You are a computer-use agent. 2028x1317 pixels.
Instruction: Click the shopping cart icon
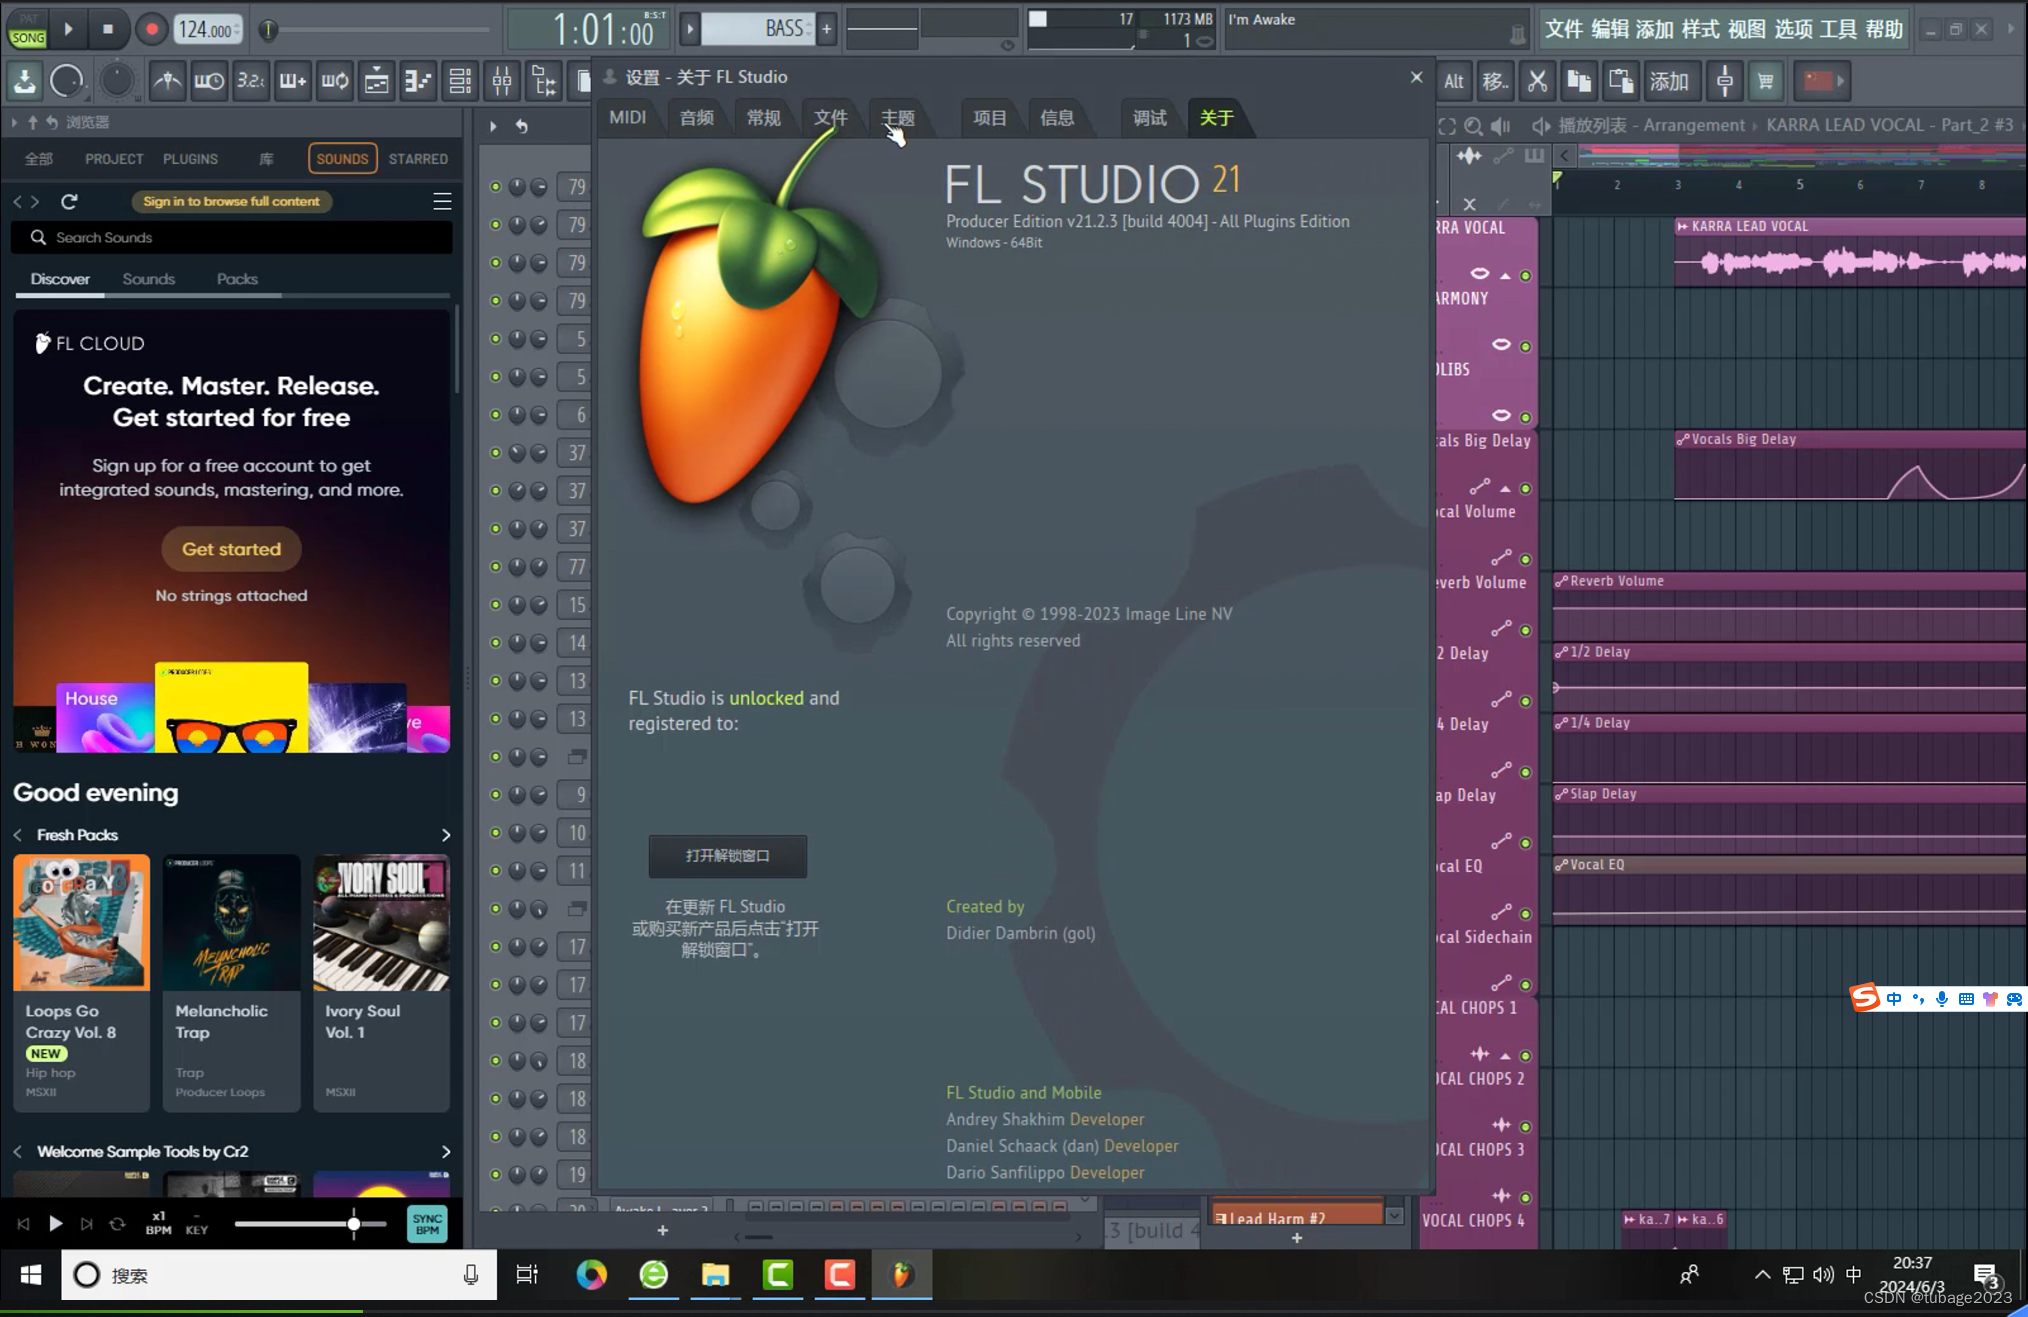point(1766,81)
